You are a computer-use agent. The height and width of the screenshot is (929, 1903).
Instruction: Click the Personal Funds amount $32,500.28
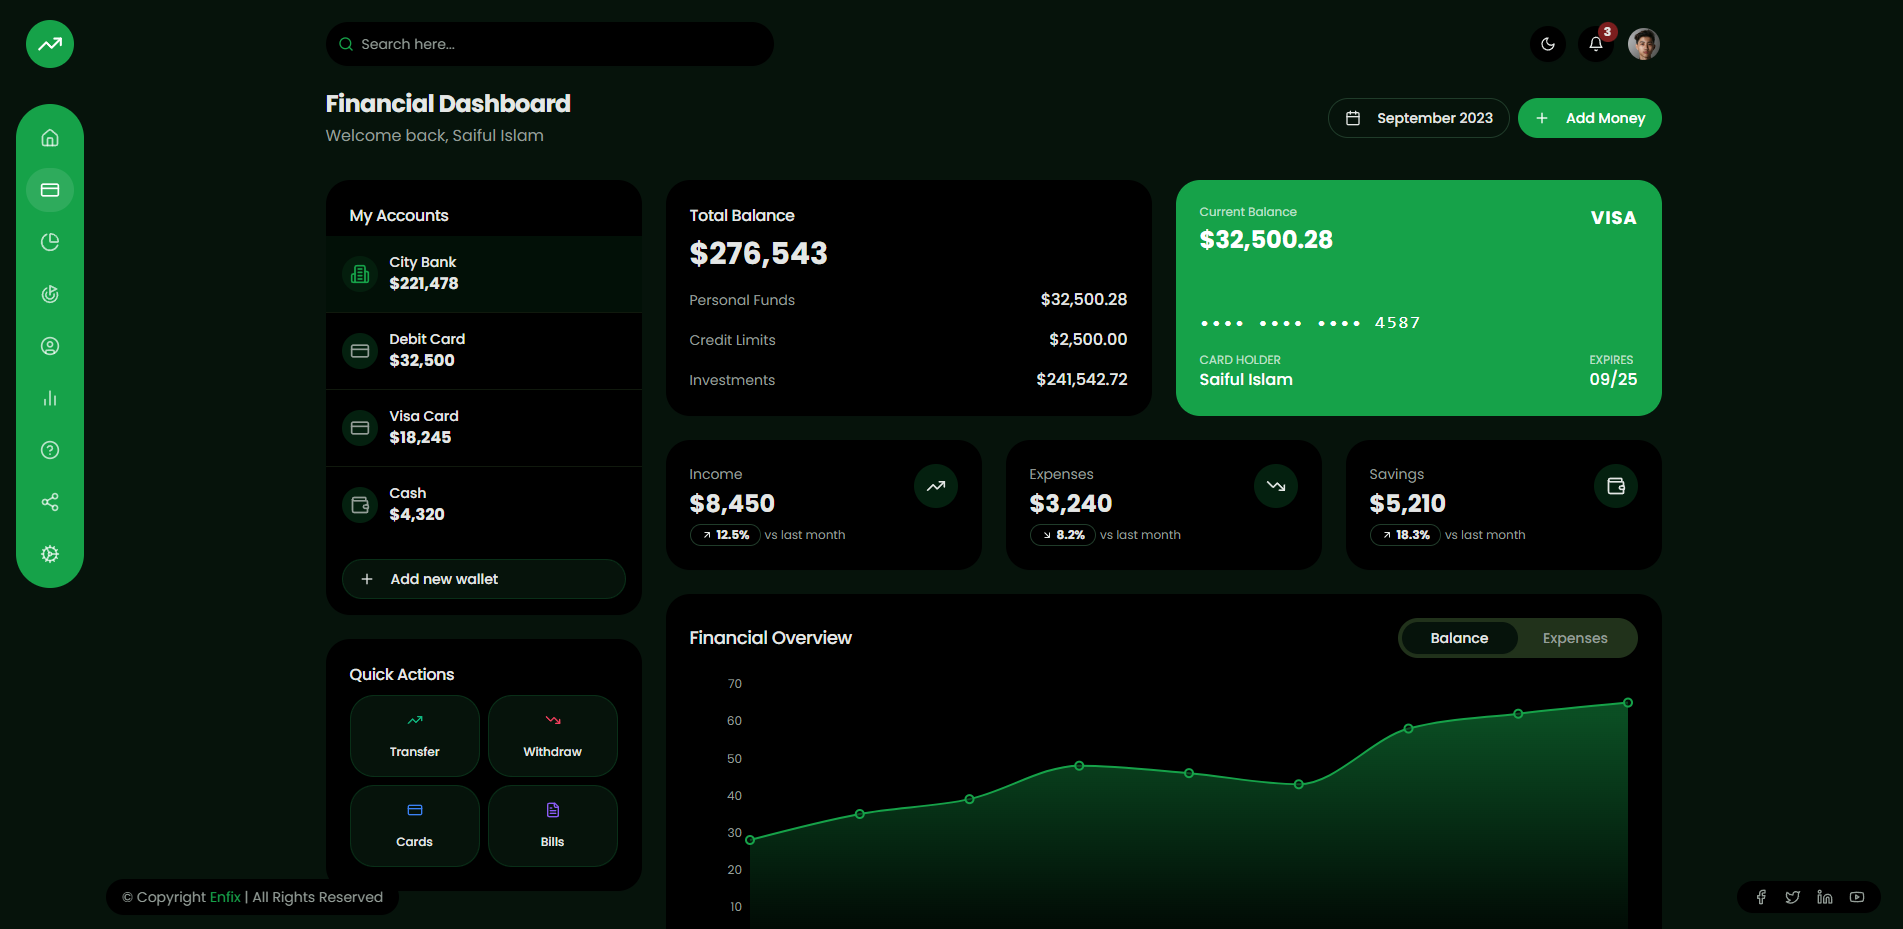1084,300
